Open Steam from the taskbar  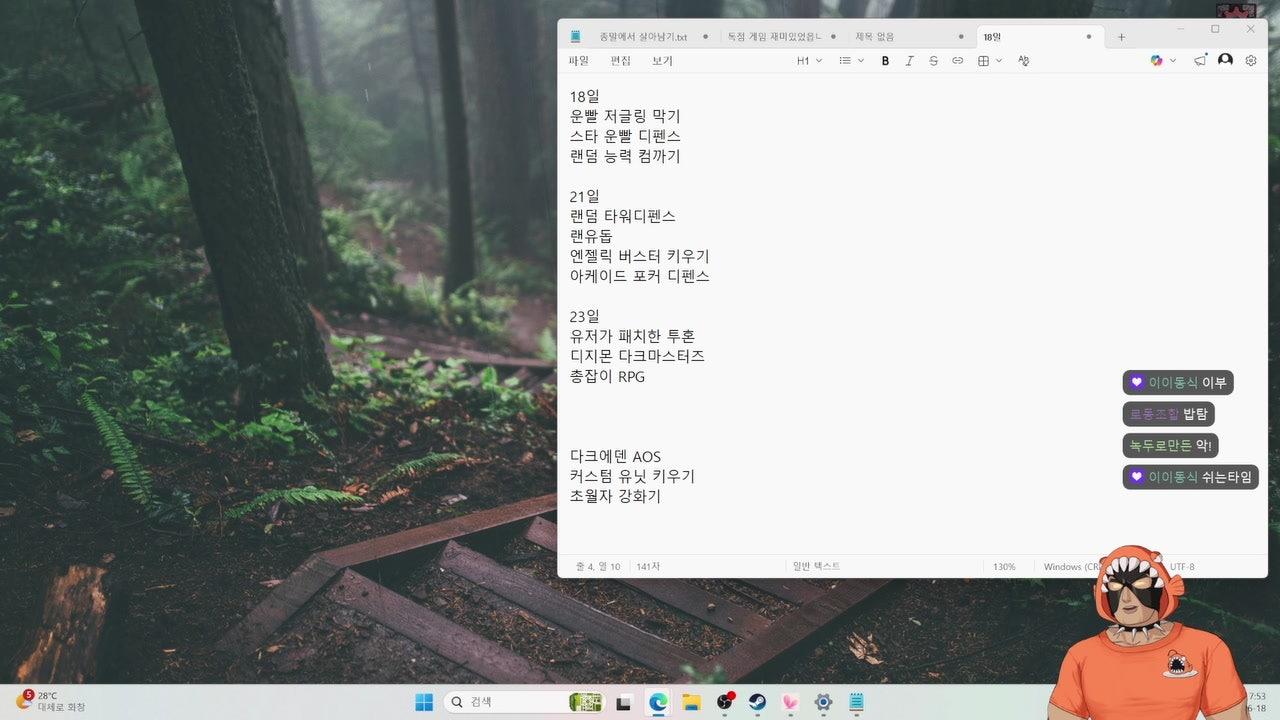tap(757, 702)
